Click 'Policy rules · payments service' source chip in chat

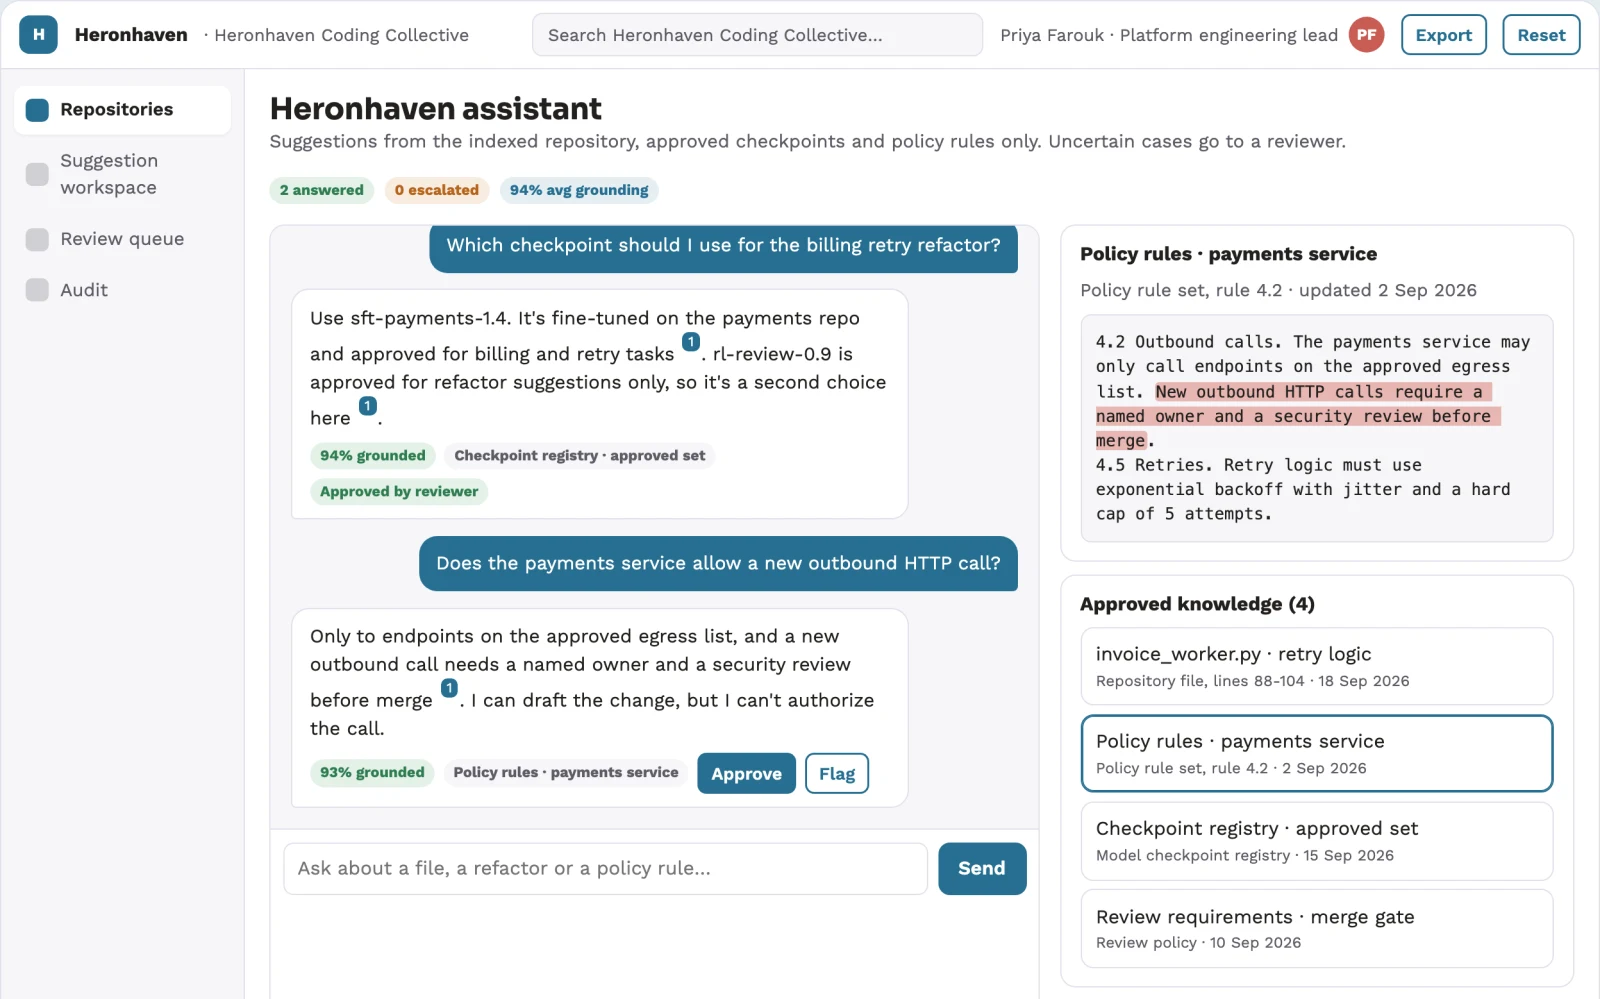point(566,773)
